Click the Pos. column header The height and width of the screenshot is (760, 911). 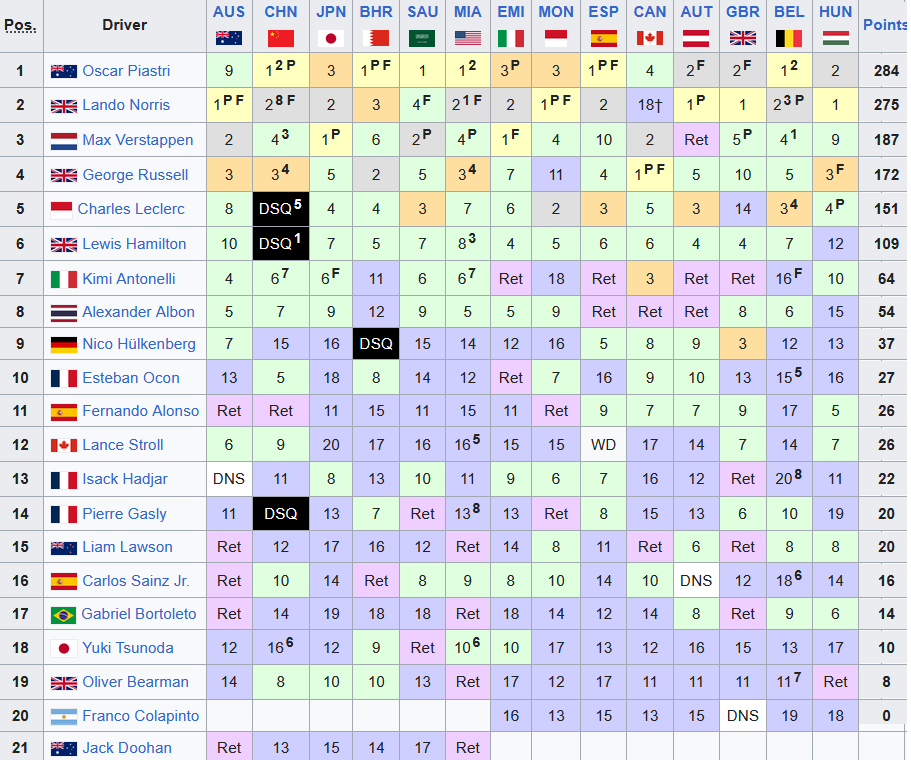pos(20,25)
